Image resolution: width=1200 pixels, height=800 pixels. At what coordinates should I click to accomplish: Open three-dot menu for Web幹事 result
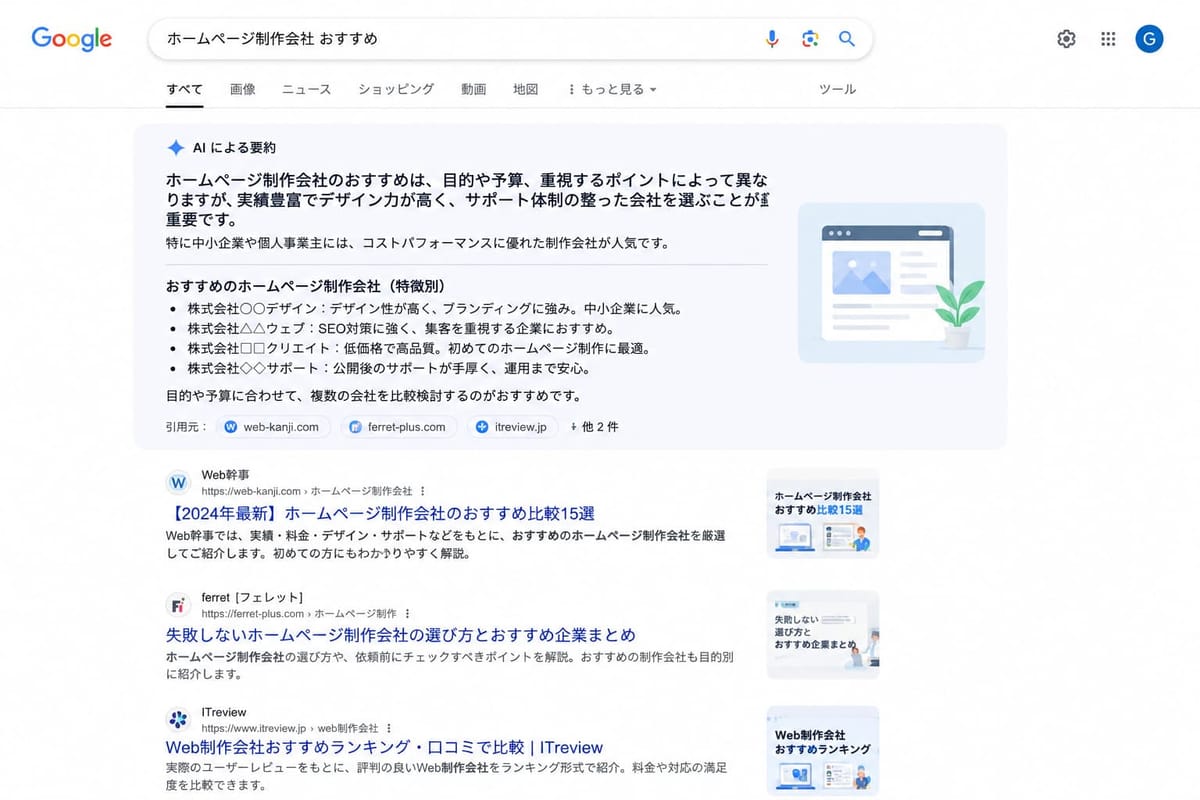coord(423,491)
